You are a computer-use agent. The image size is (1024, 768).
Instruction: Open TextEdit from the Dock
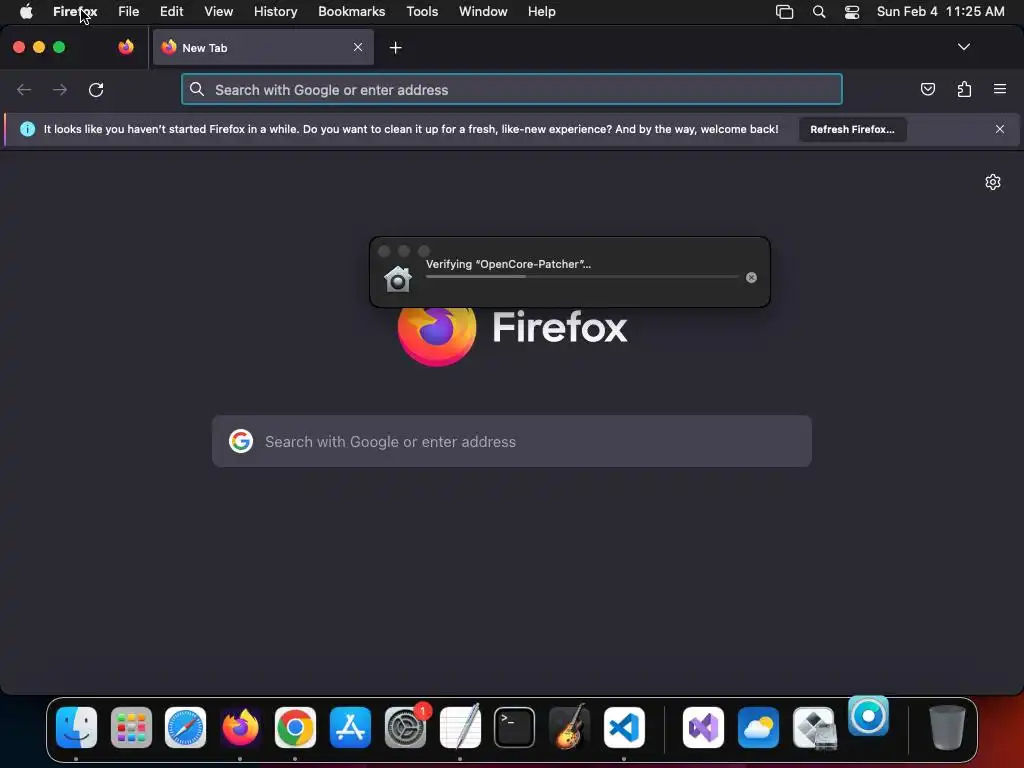coord(460,728)
